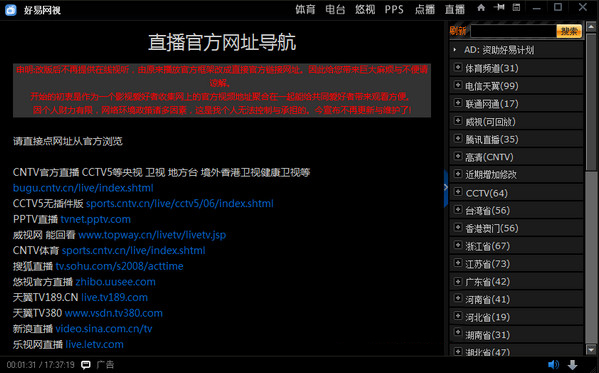Click the channel list vertical scrollbar
Screen dimensions: 599x373
tap(591, 187)
